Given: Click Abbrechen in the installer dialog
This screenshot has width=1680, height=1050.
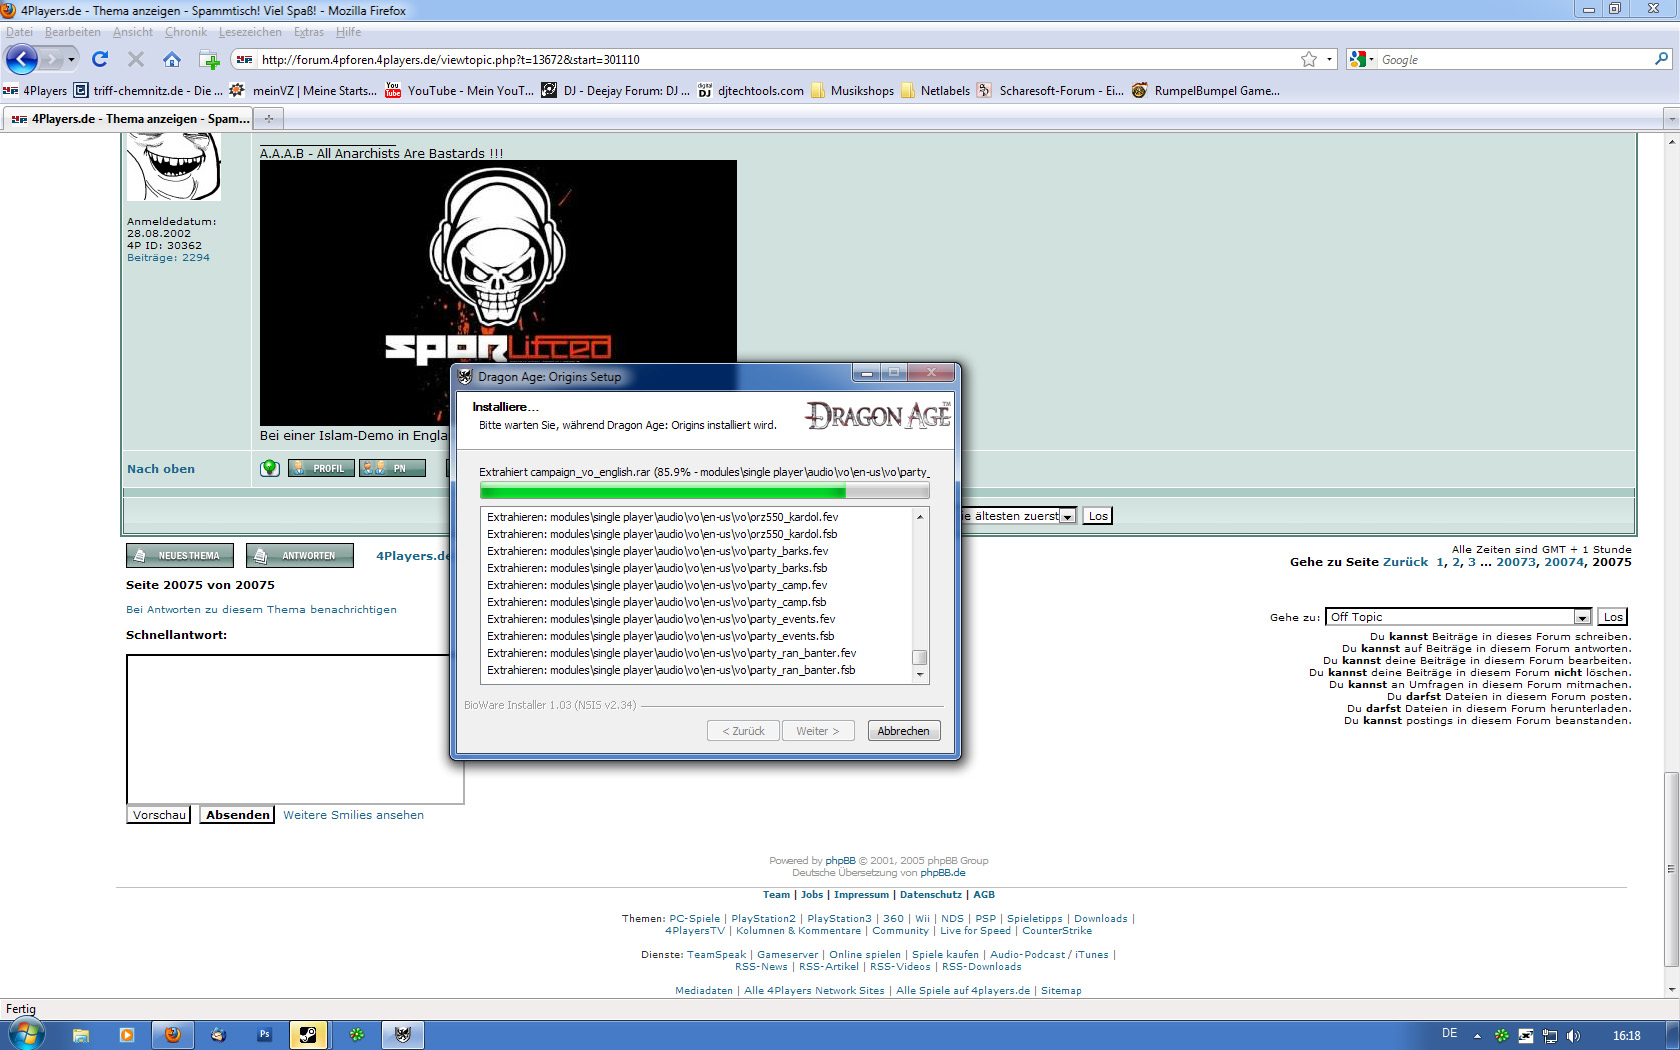Looking at the screenshot, I should pyautogui.click(x=903, y=731).
